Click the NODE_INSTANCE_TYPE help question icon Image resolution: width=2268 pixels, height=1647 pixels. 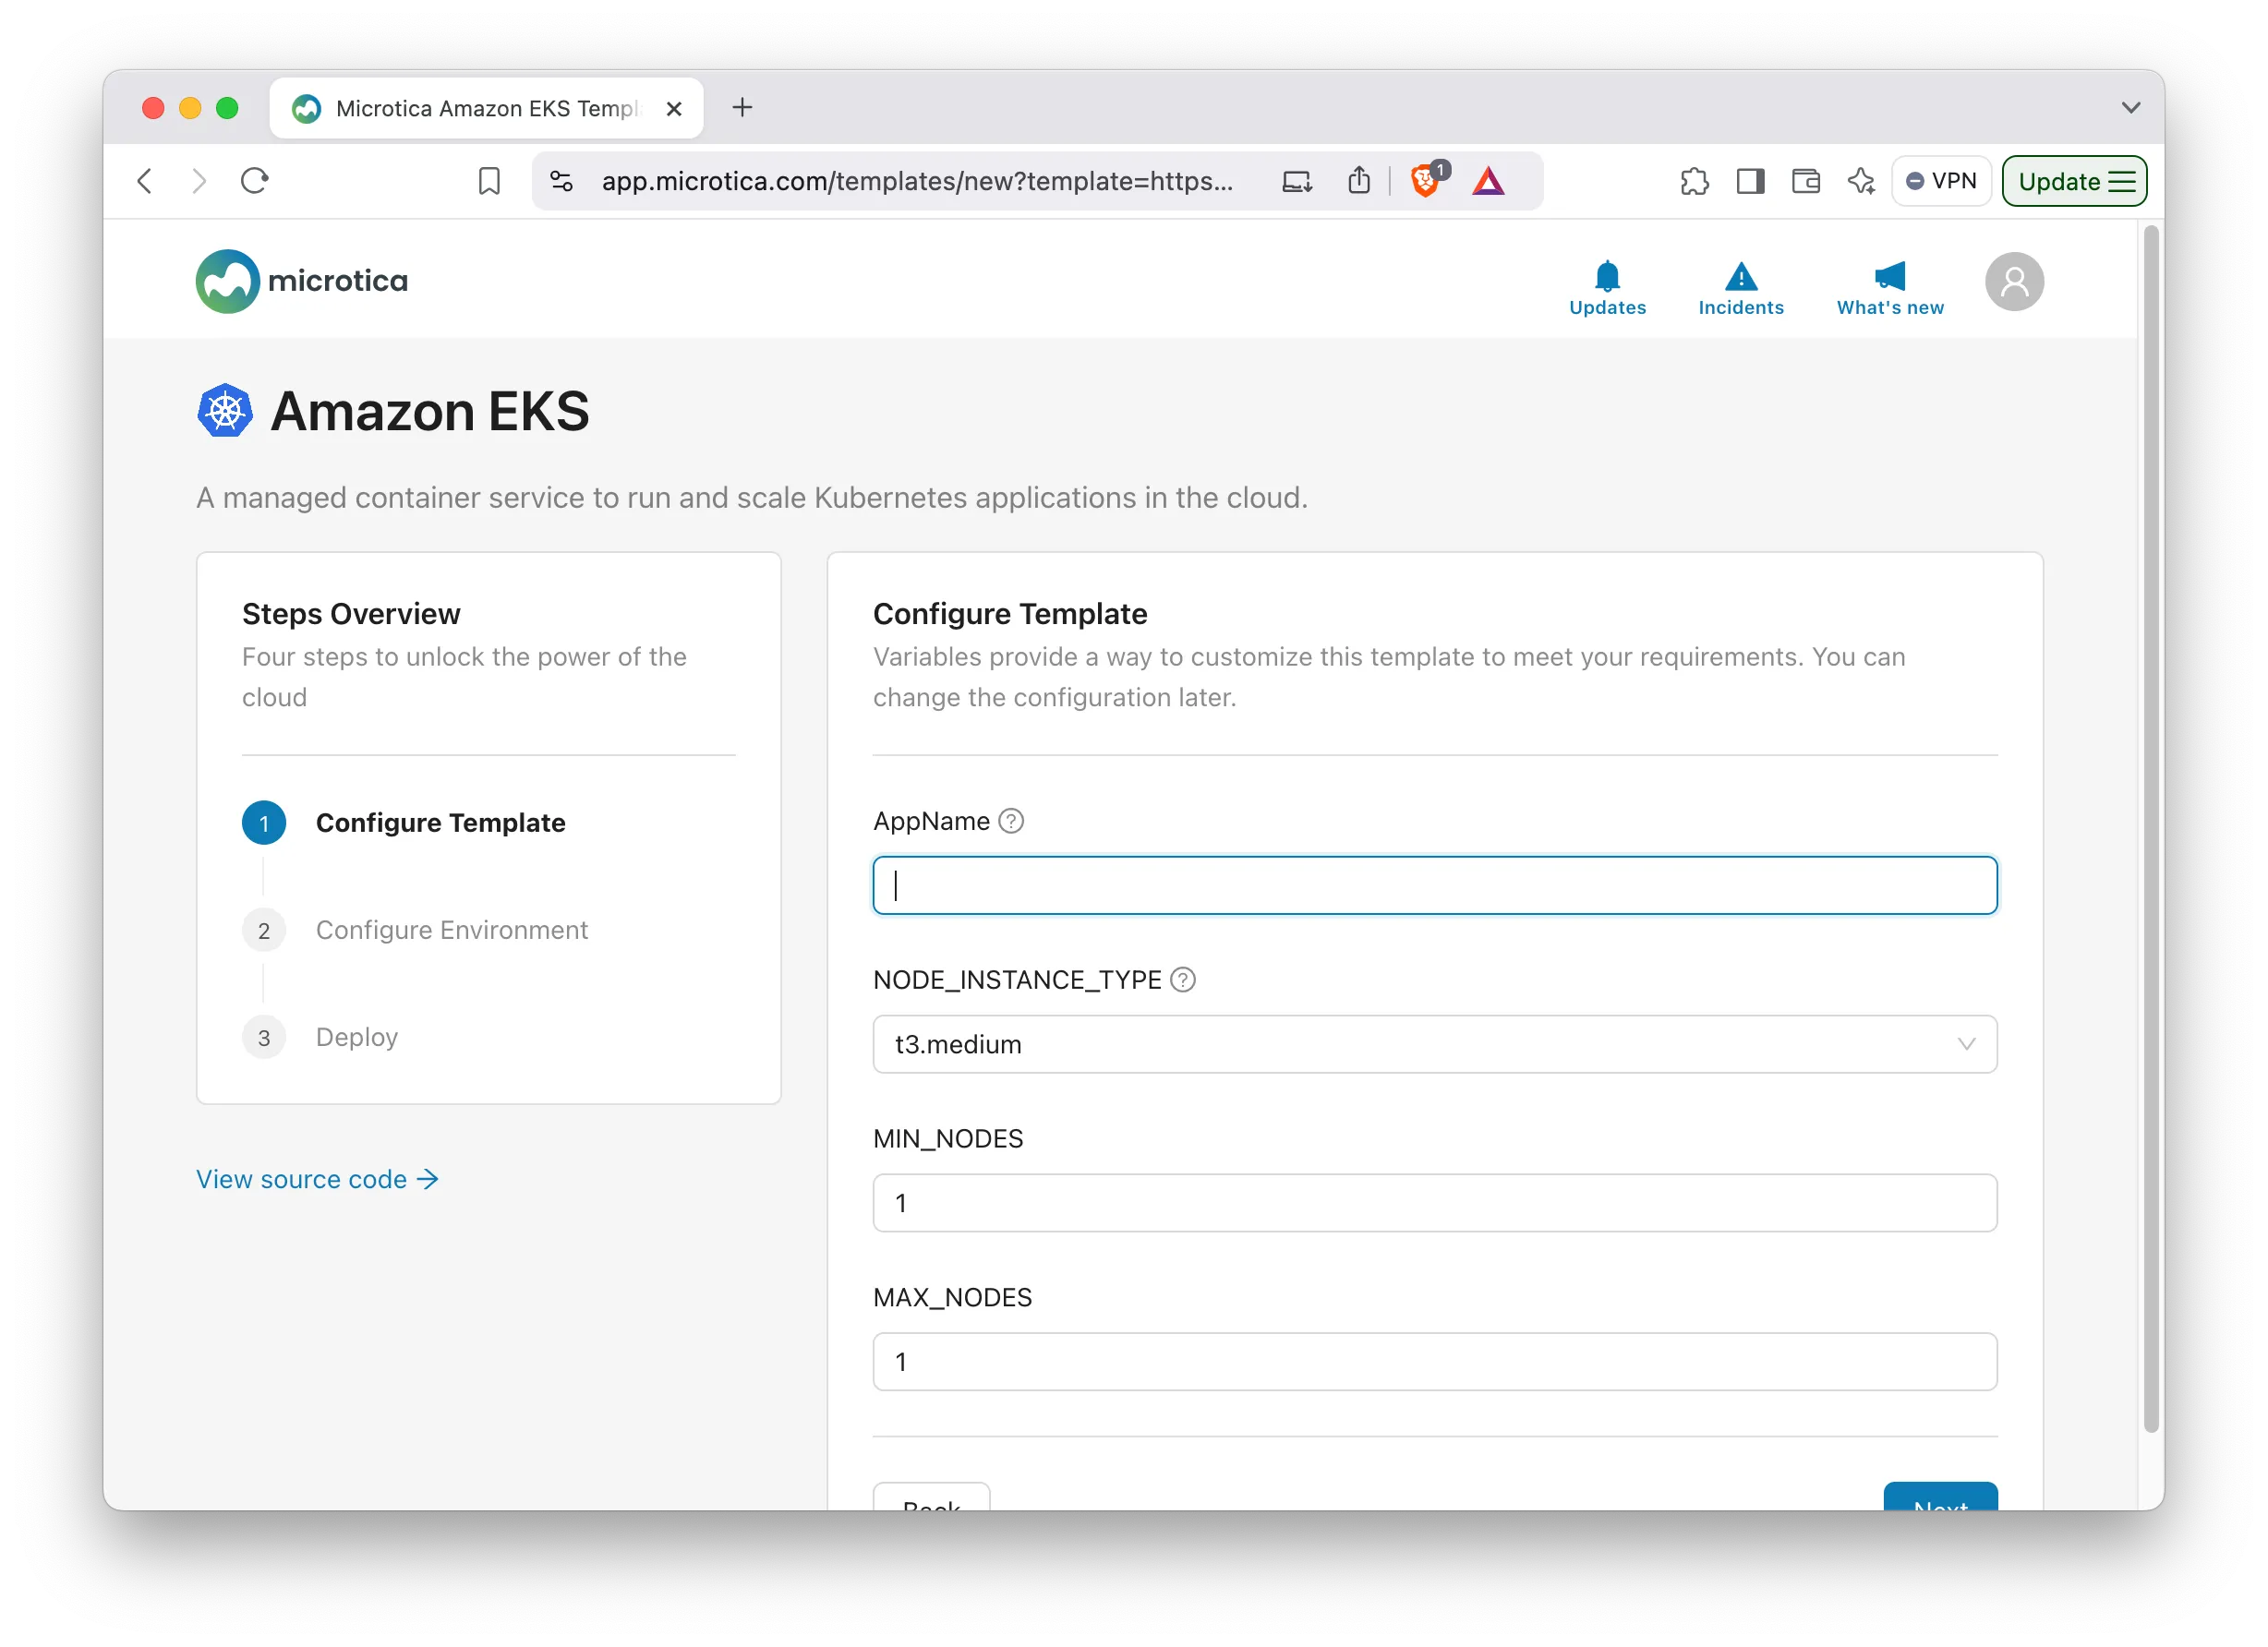[x=1182, y=980]
